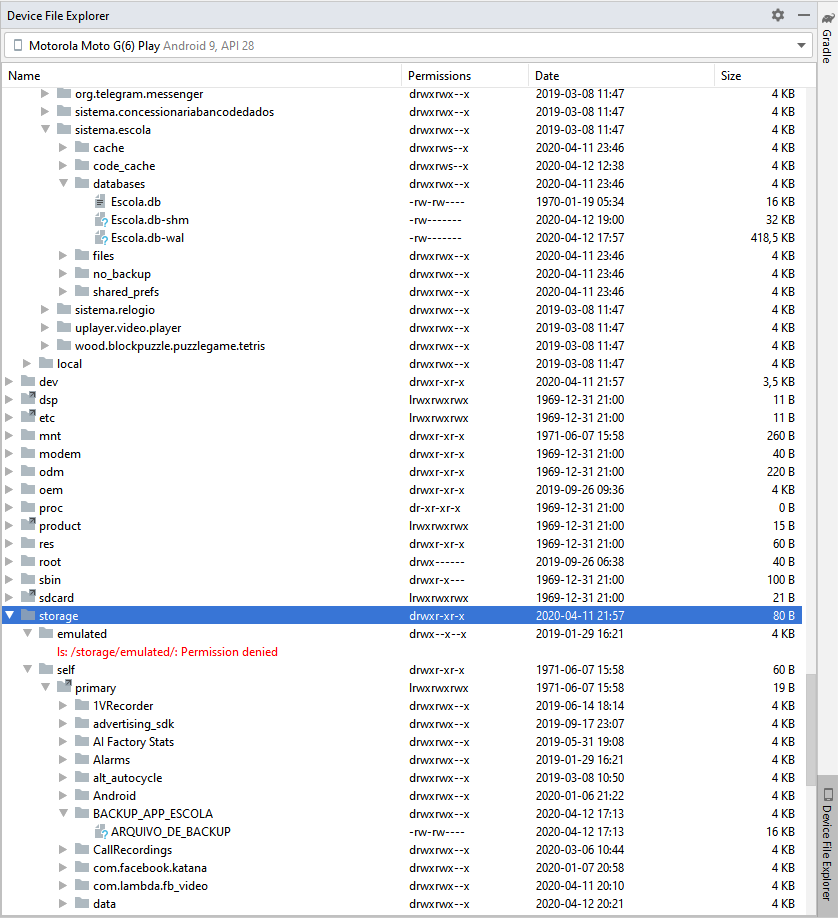Click the vertical scrollbar thumb
Viewport: 838px width, 918px height.
click(x=810, y=729)
